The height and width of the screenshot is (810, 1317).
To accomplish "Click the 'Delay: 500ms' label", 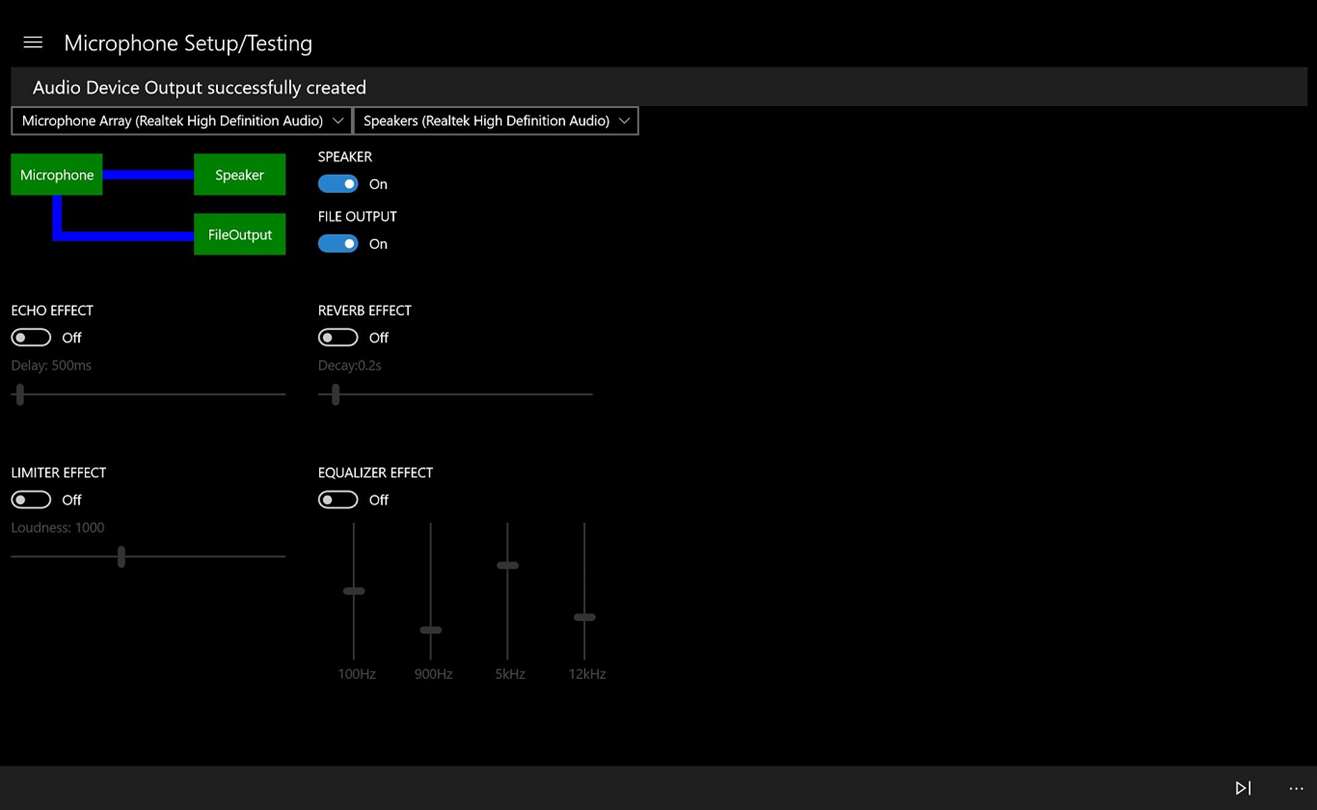I will click(x=51, y=366).
